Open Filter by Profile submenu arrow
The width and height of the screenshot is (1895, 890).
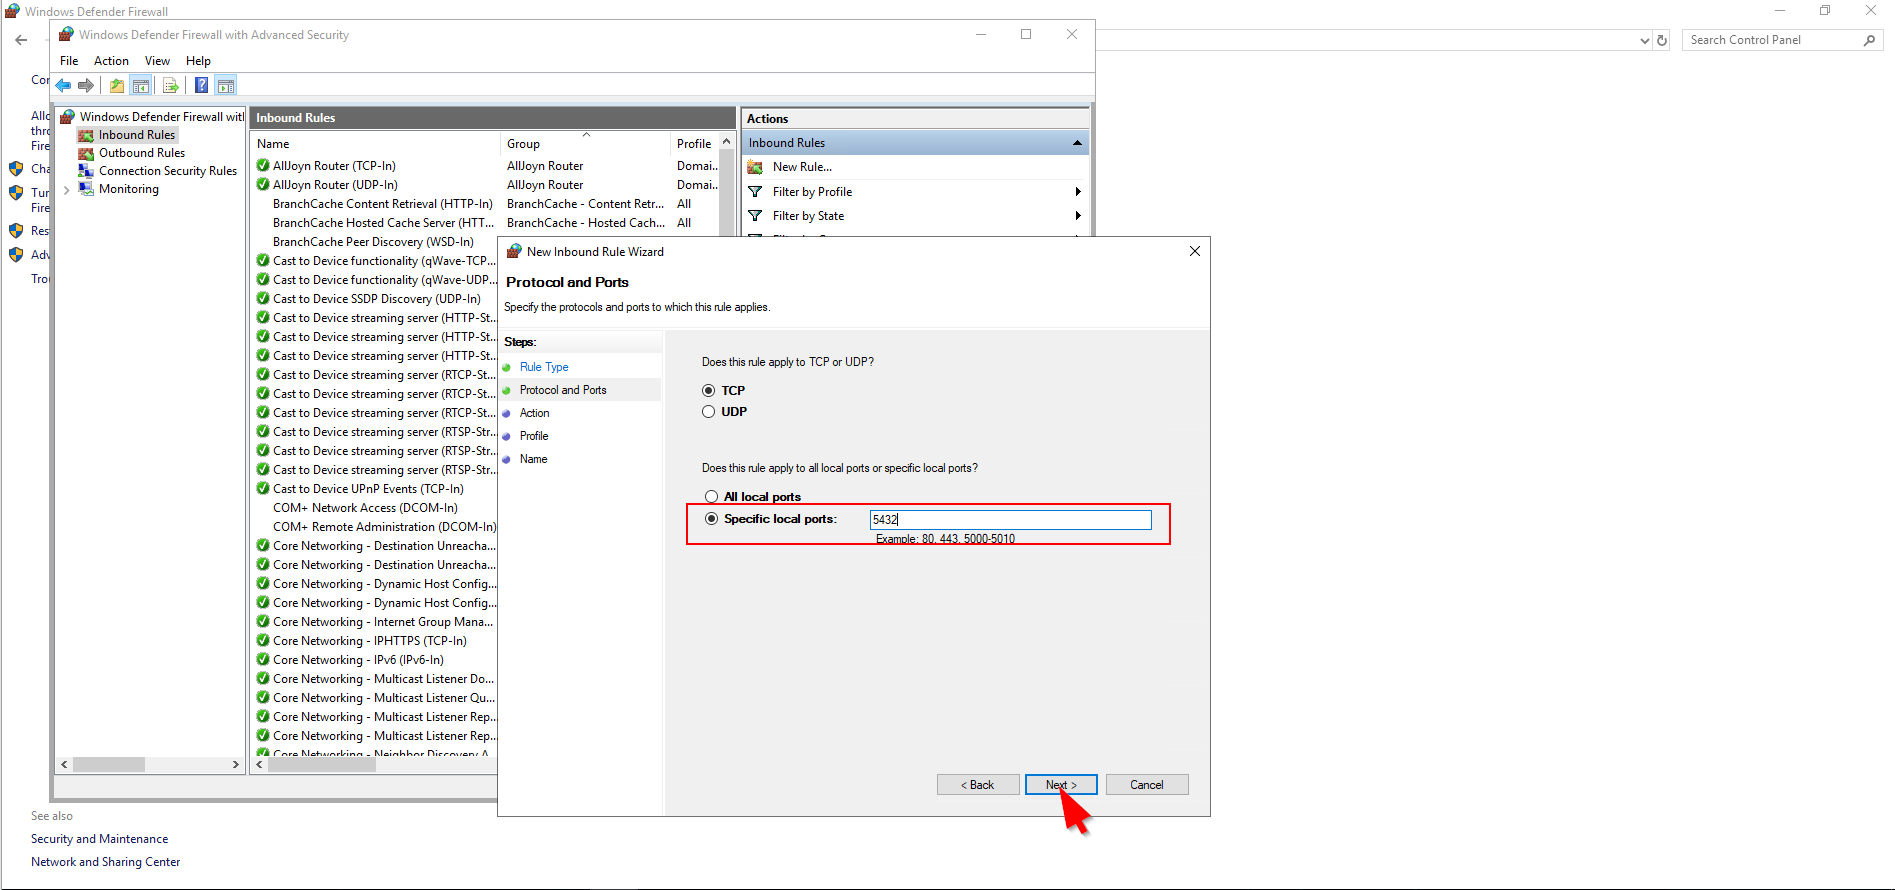(1078, 192)
